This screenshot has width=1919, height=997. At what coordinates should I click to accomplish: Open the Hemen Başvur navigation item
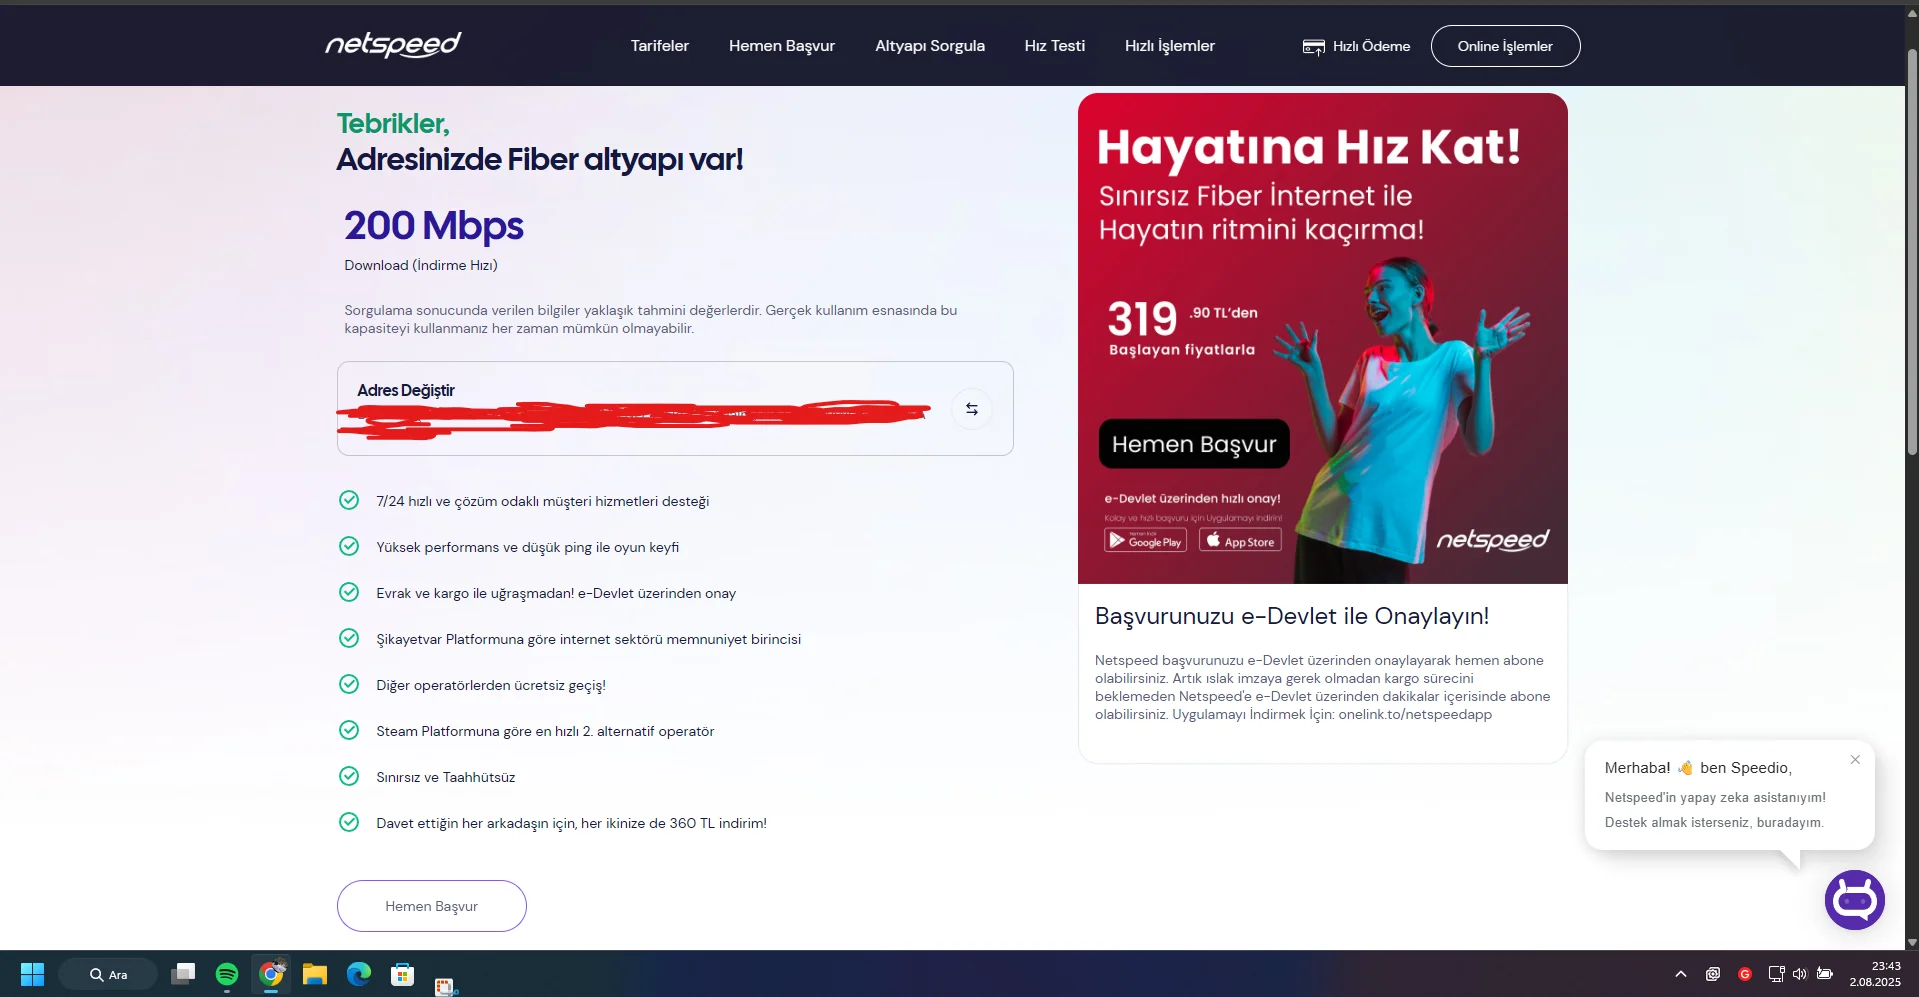pos(782,46)
